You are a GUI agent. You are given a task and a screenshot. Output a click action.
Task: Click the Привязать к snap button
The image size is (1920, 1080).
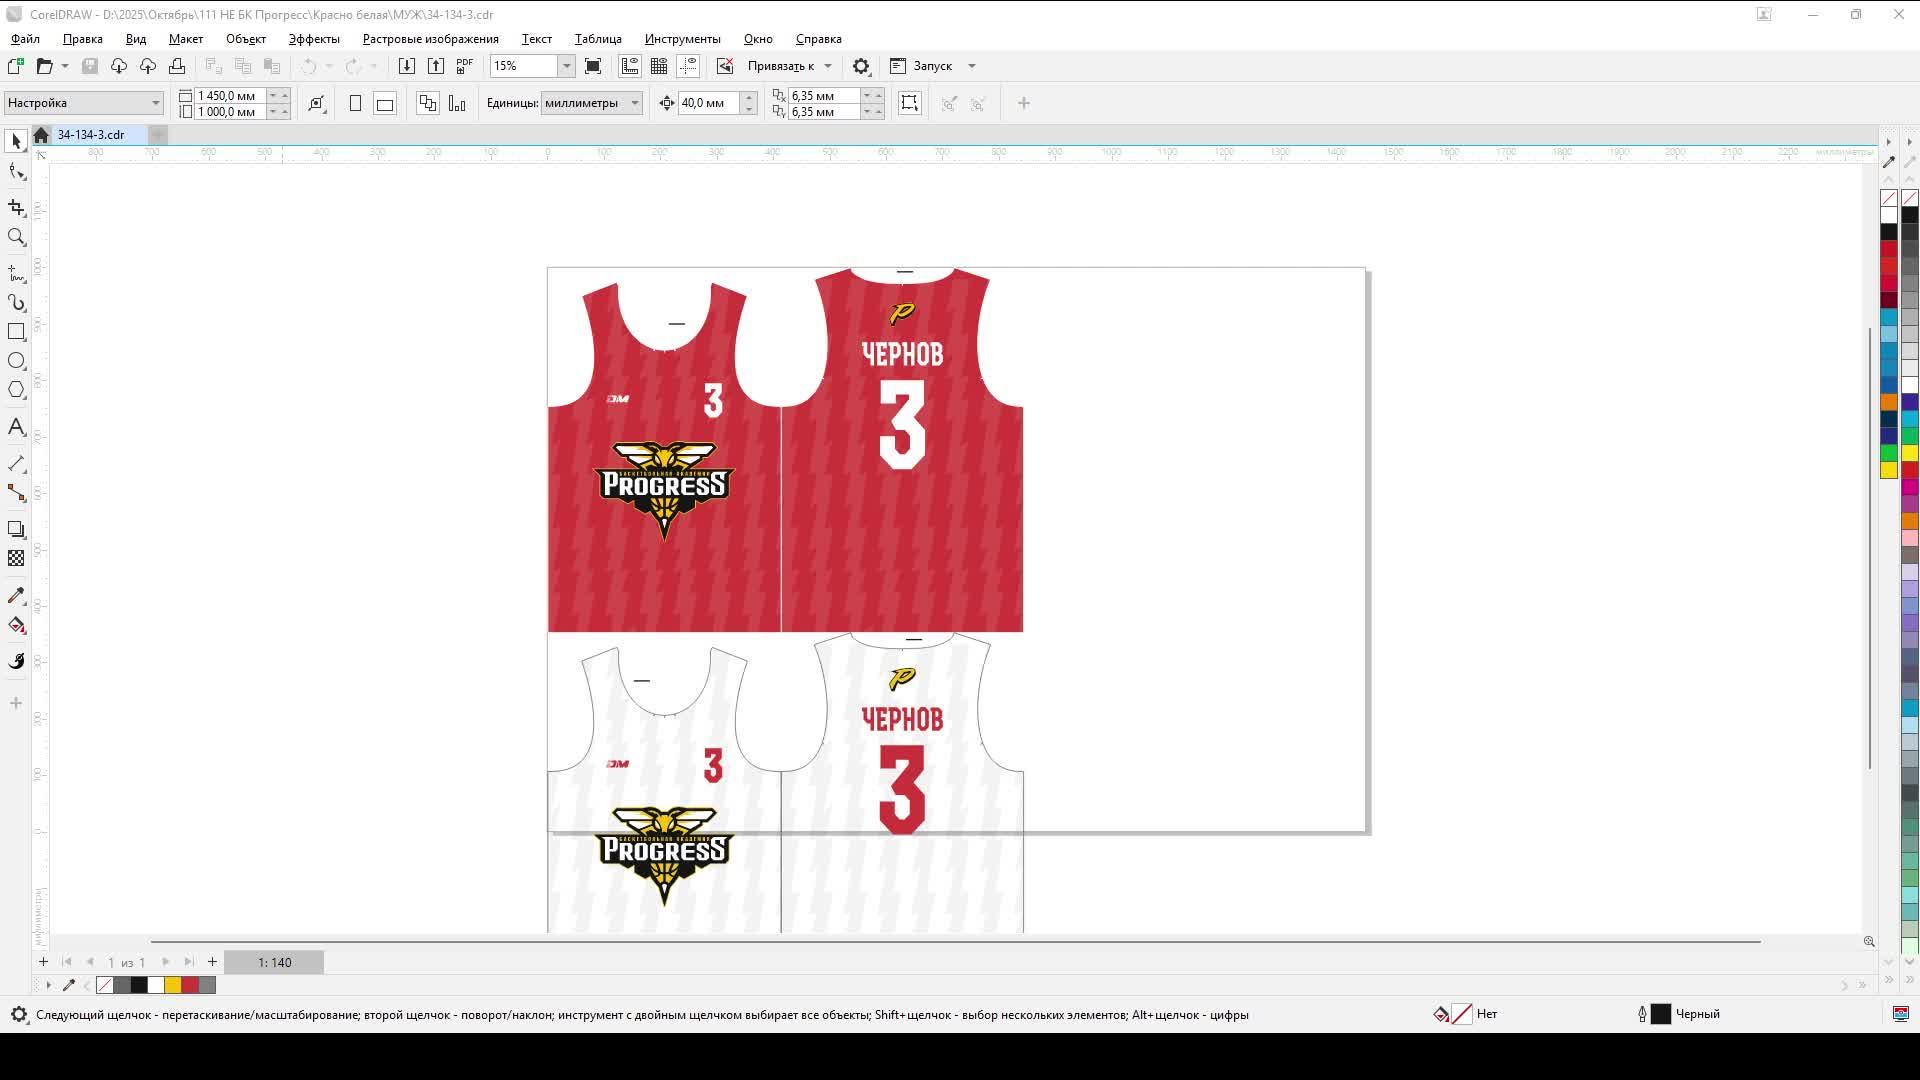point(780,66)
